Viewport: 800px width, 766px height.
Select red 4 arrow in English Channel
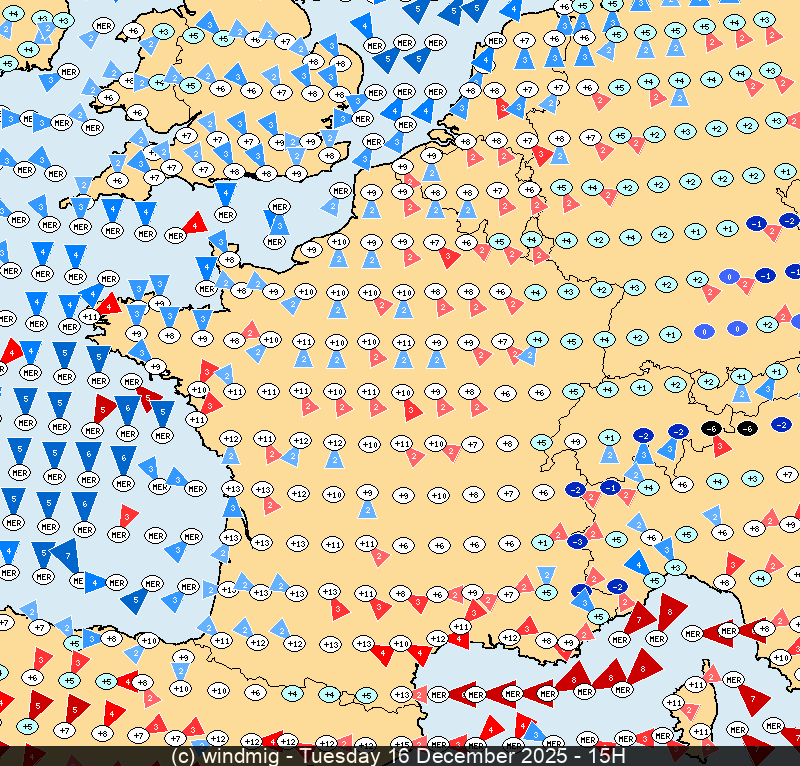(196, 223)
